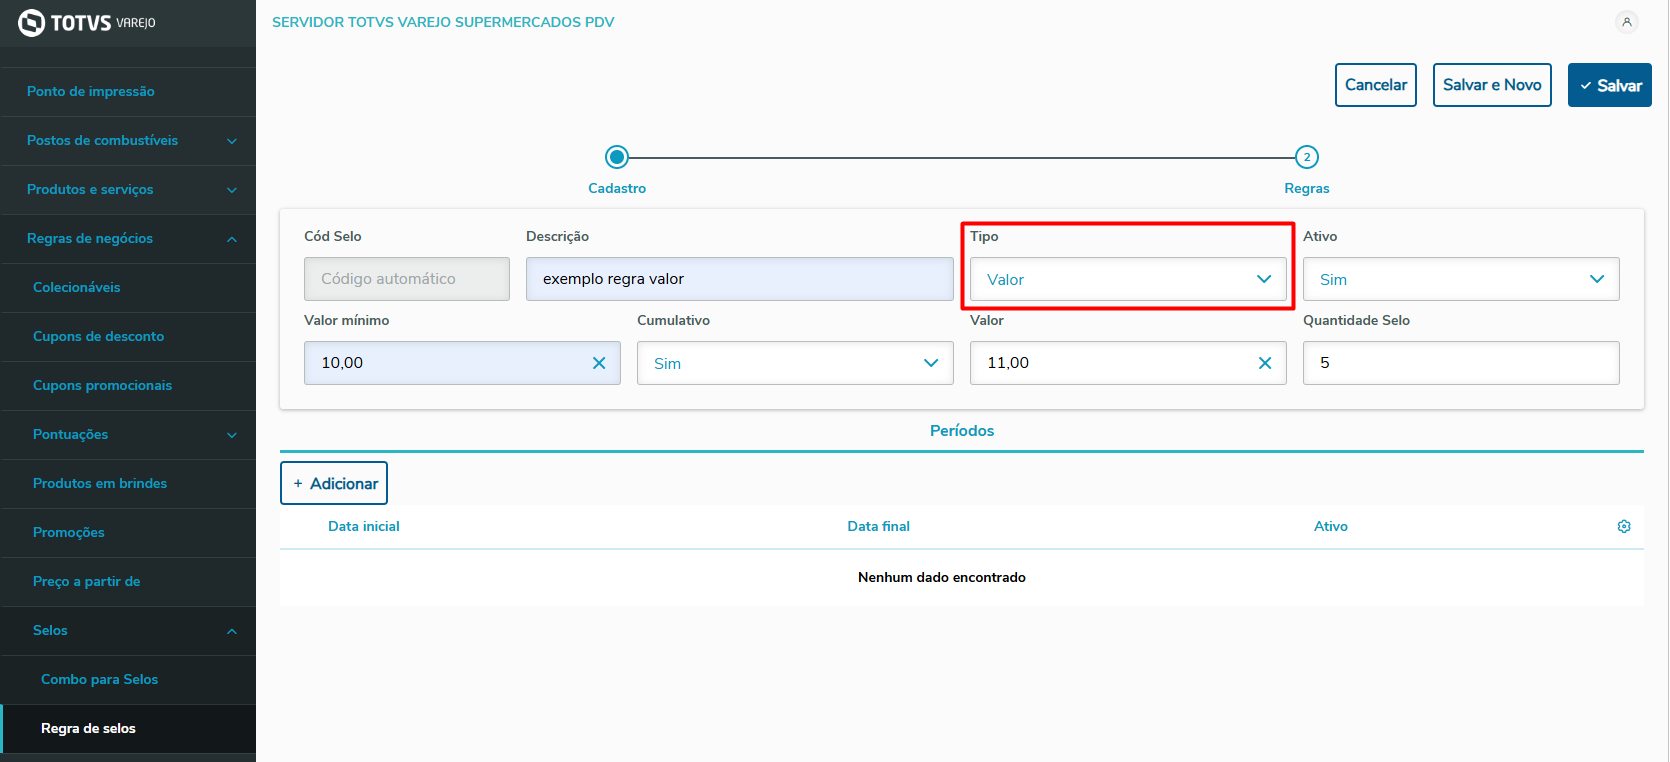The height and width of the screenshot is (762, 1670).
Task: Open Combo para Selos
Action: click(128, 680)
